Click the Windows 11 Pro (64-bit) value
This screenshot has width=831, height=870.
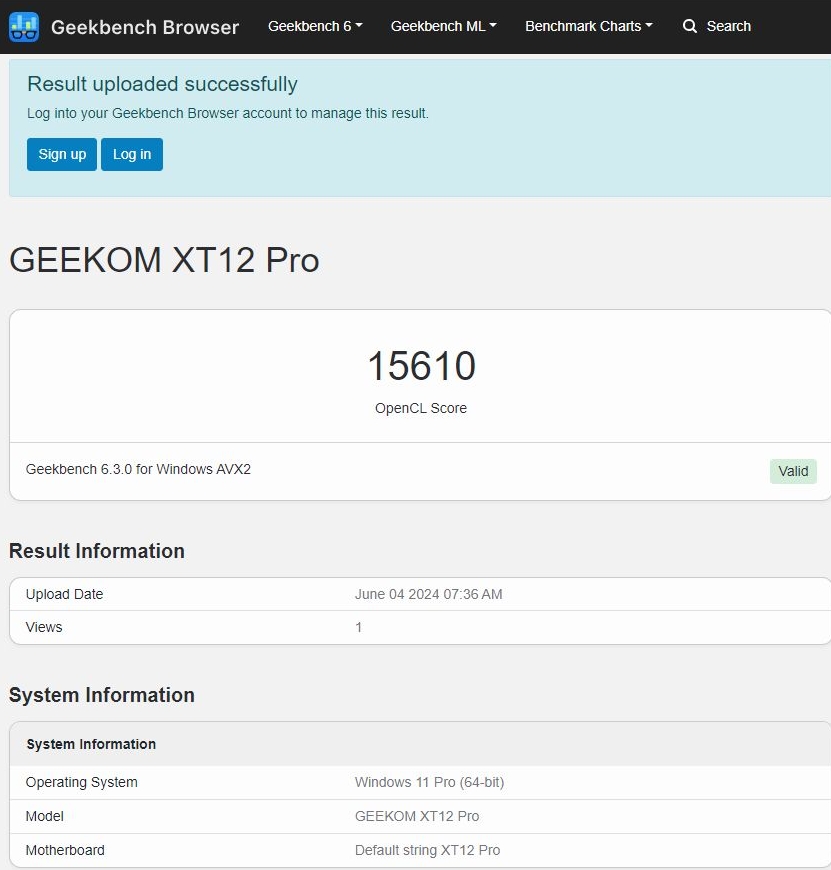click(429, 782)
